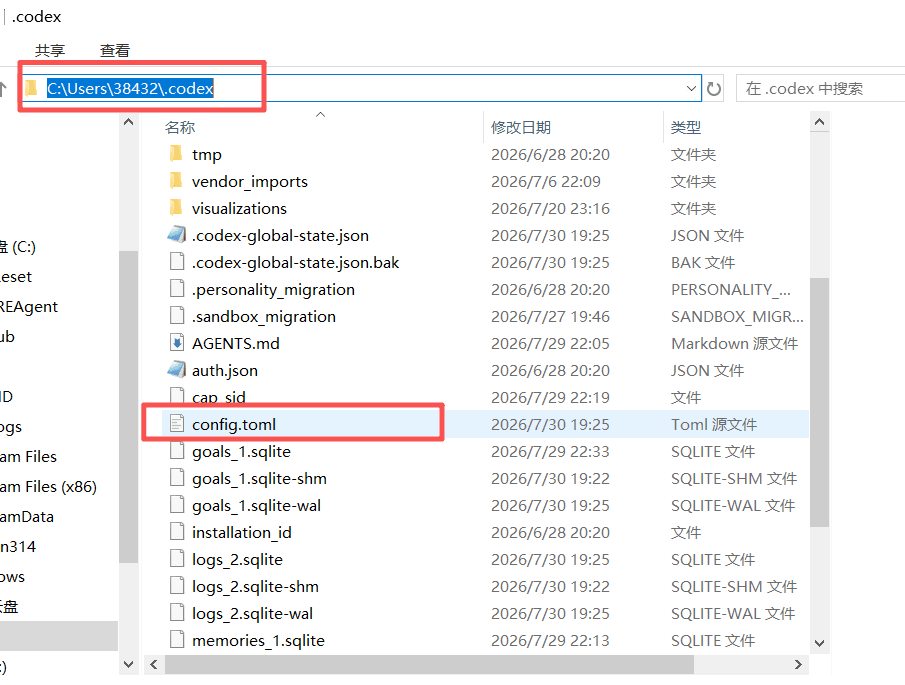Click the address bar path C:\Users\38432\.codex
Image resolution: width=905 pixels, height=685 pixels.
[x=130, y=88]
